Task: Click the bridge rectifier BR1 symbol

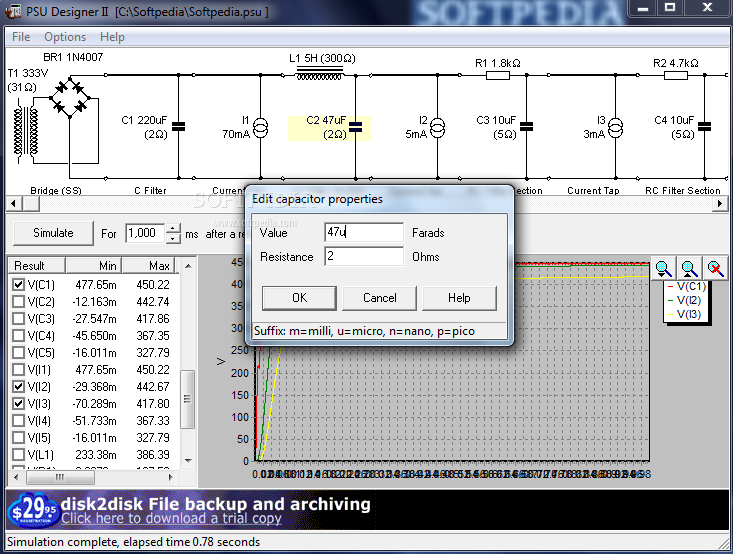Action: tap(70, 98)
